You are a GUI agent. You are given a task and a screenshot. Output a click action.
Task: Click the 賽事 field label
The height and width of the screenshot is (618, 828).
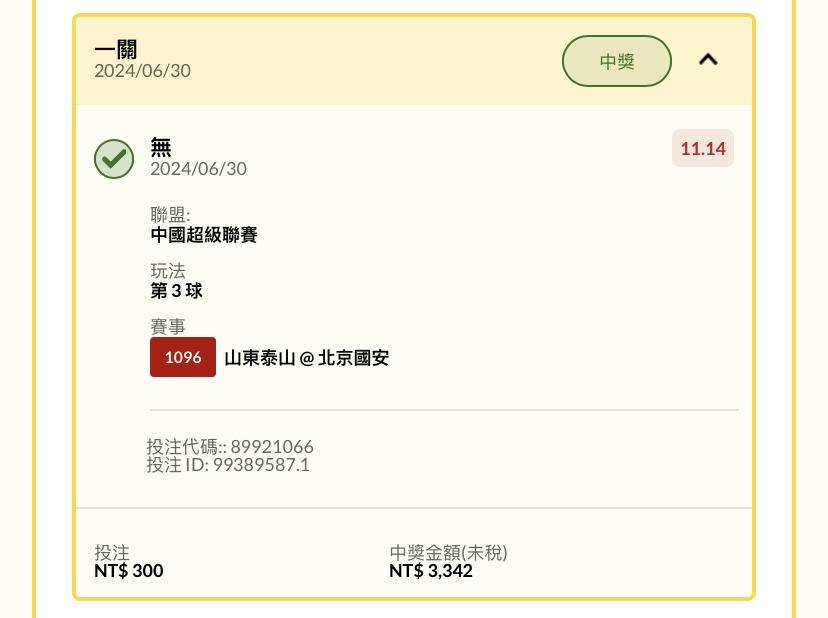click(168, 326)
